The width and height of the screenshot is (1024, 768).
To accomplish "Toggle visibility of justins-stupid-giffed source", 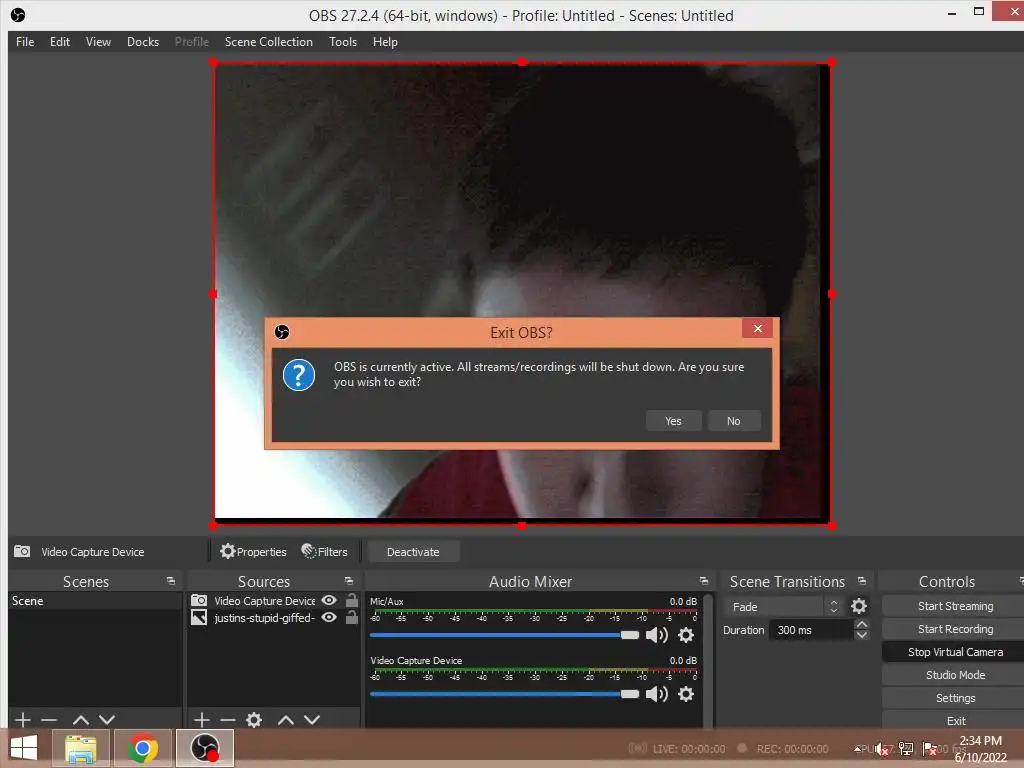I will (x=330, y=617).
